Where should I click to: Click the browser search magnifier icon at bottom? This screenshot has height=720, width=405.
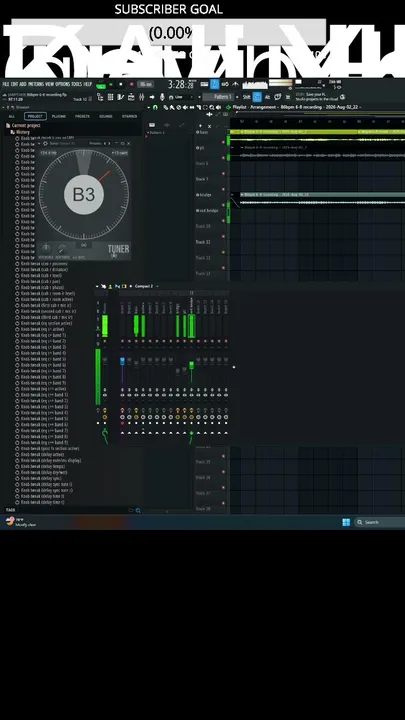138,510
